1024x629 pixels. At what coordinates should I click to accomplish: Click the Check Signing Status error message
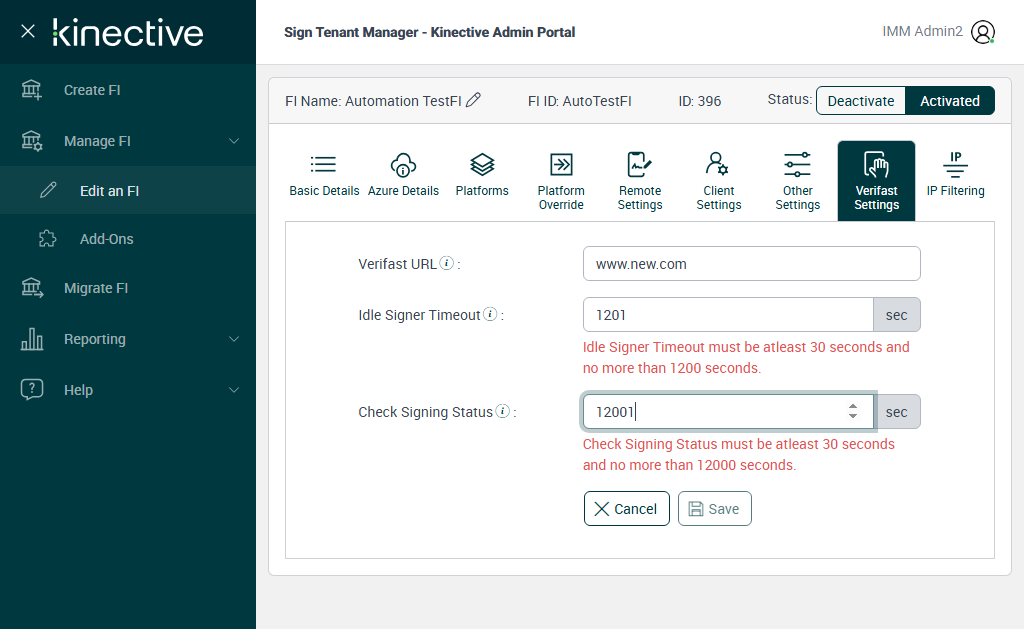coord(739,455)
